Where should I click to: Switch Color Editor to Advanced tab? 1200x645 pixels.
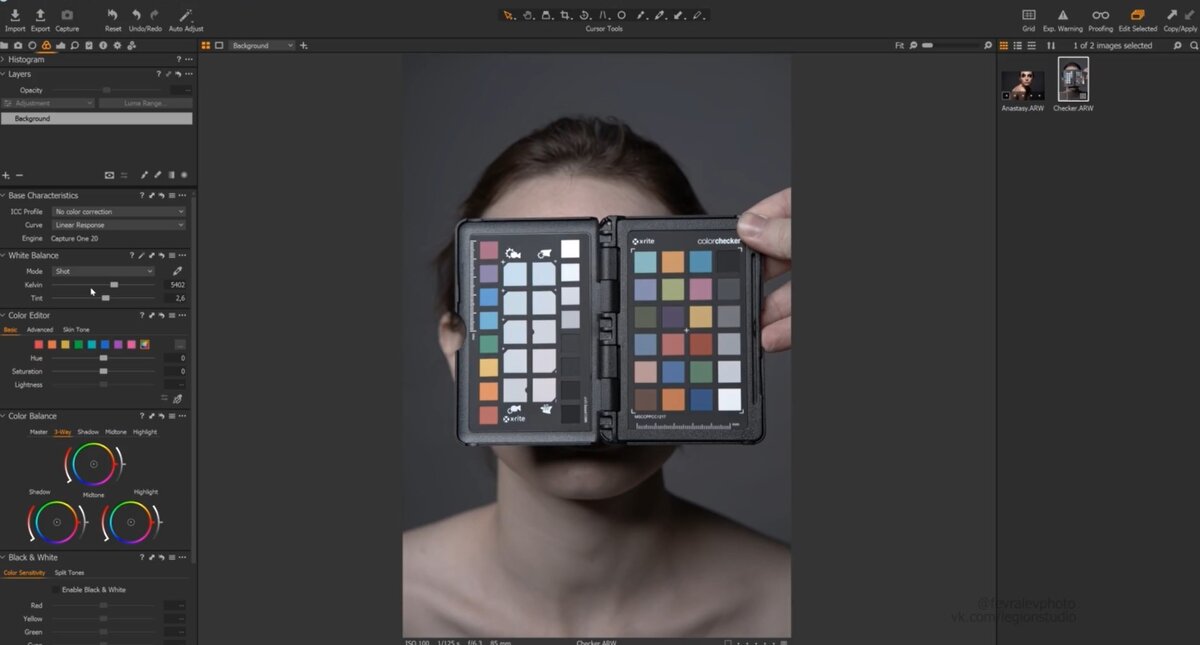(x=40, y=330)
